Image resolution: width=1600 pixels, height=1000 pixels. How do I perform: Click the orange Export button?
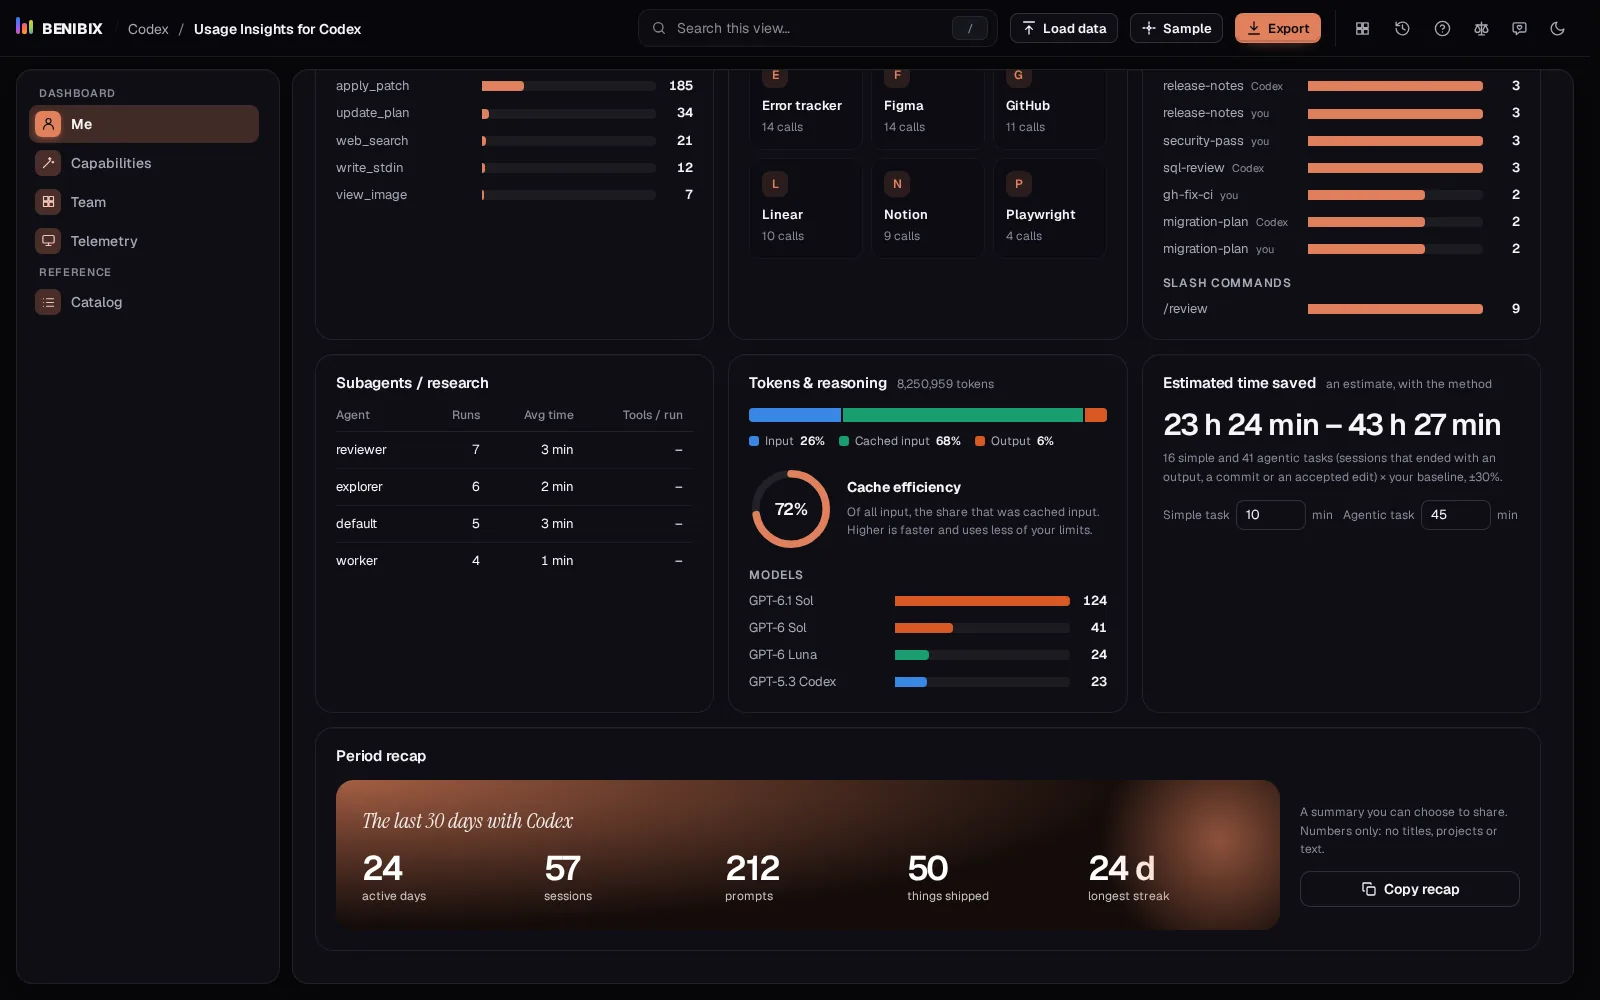coord(1278,28)
